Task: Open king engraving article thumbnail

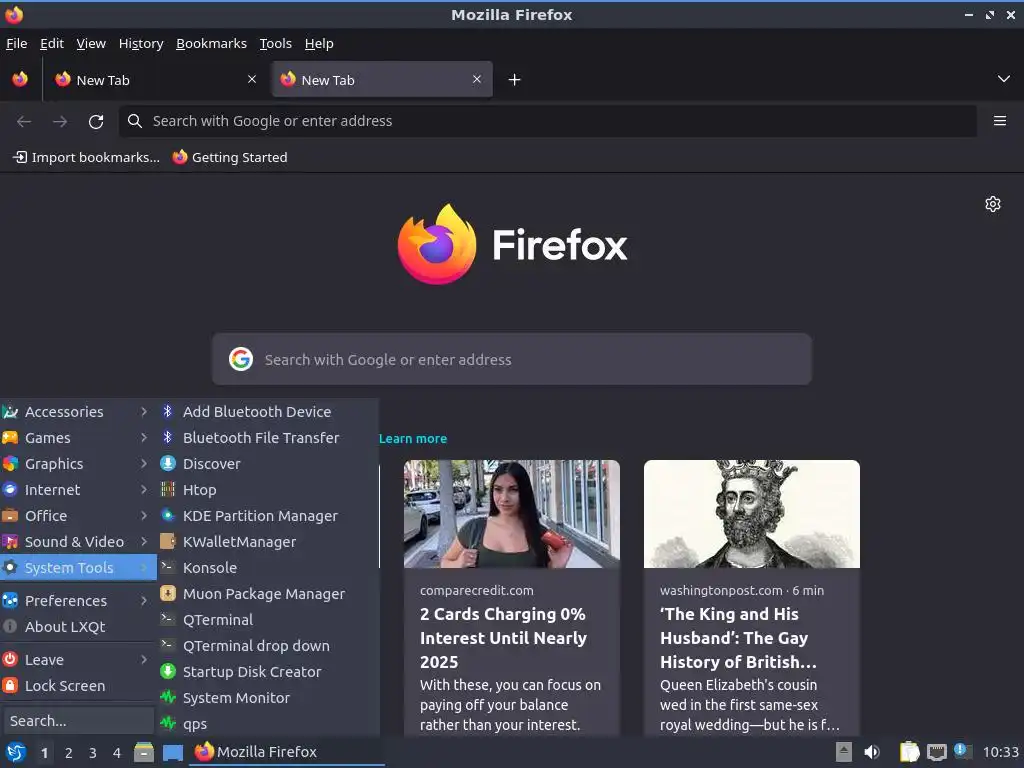Action: click(752, 514)
